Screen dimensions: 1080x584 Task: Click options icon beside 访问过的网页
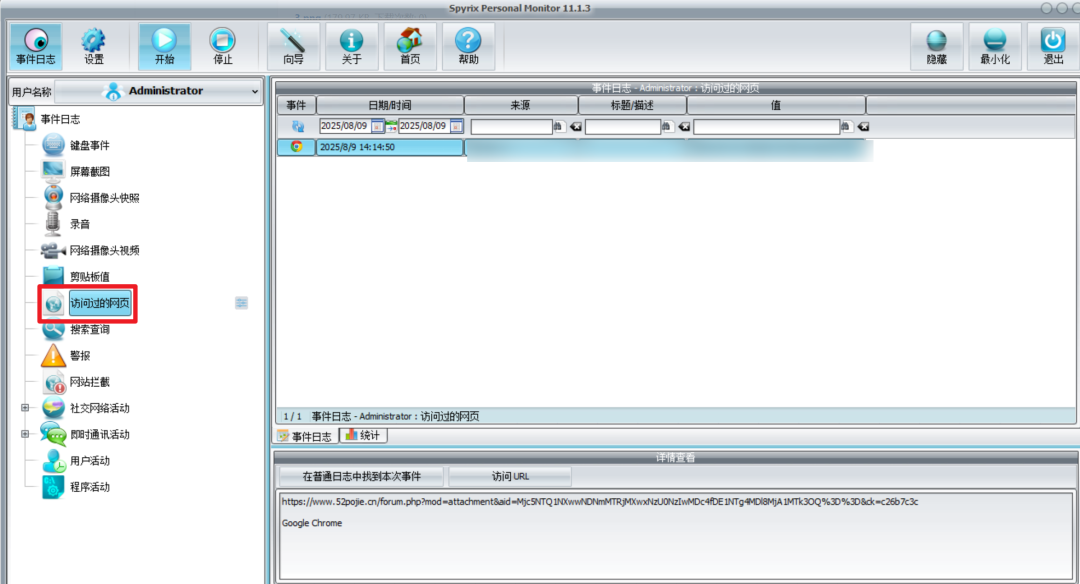coord(241,303)
